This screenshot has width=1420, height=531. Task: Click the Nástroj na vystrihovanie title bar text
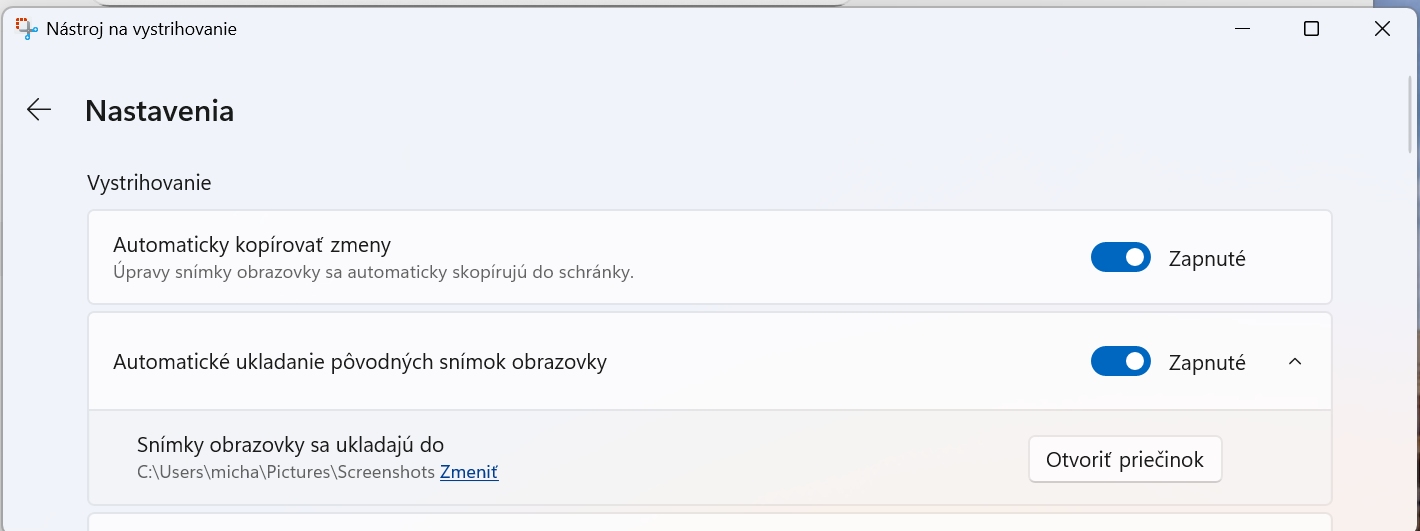[x=141, y=29]
